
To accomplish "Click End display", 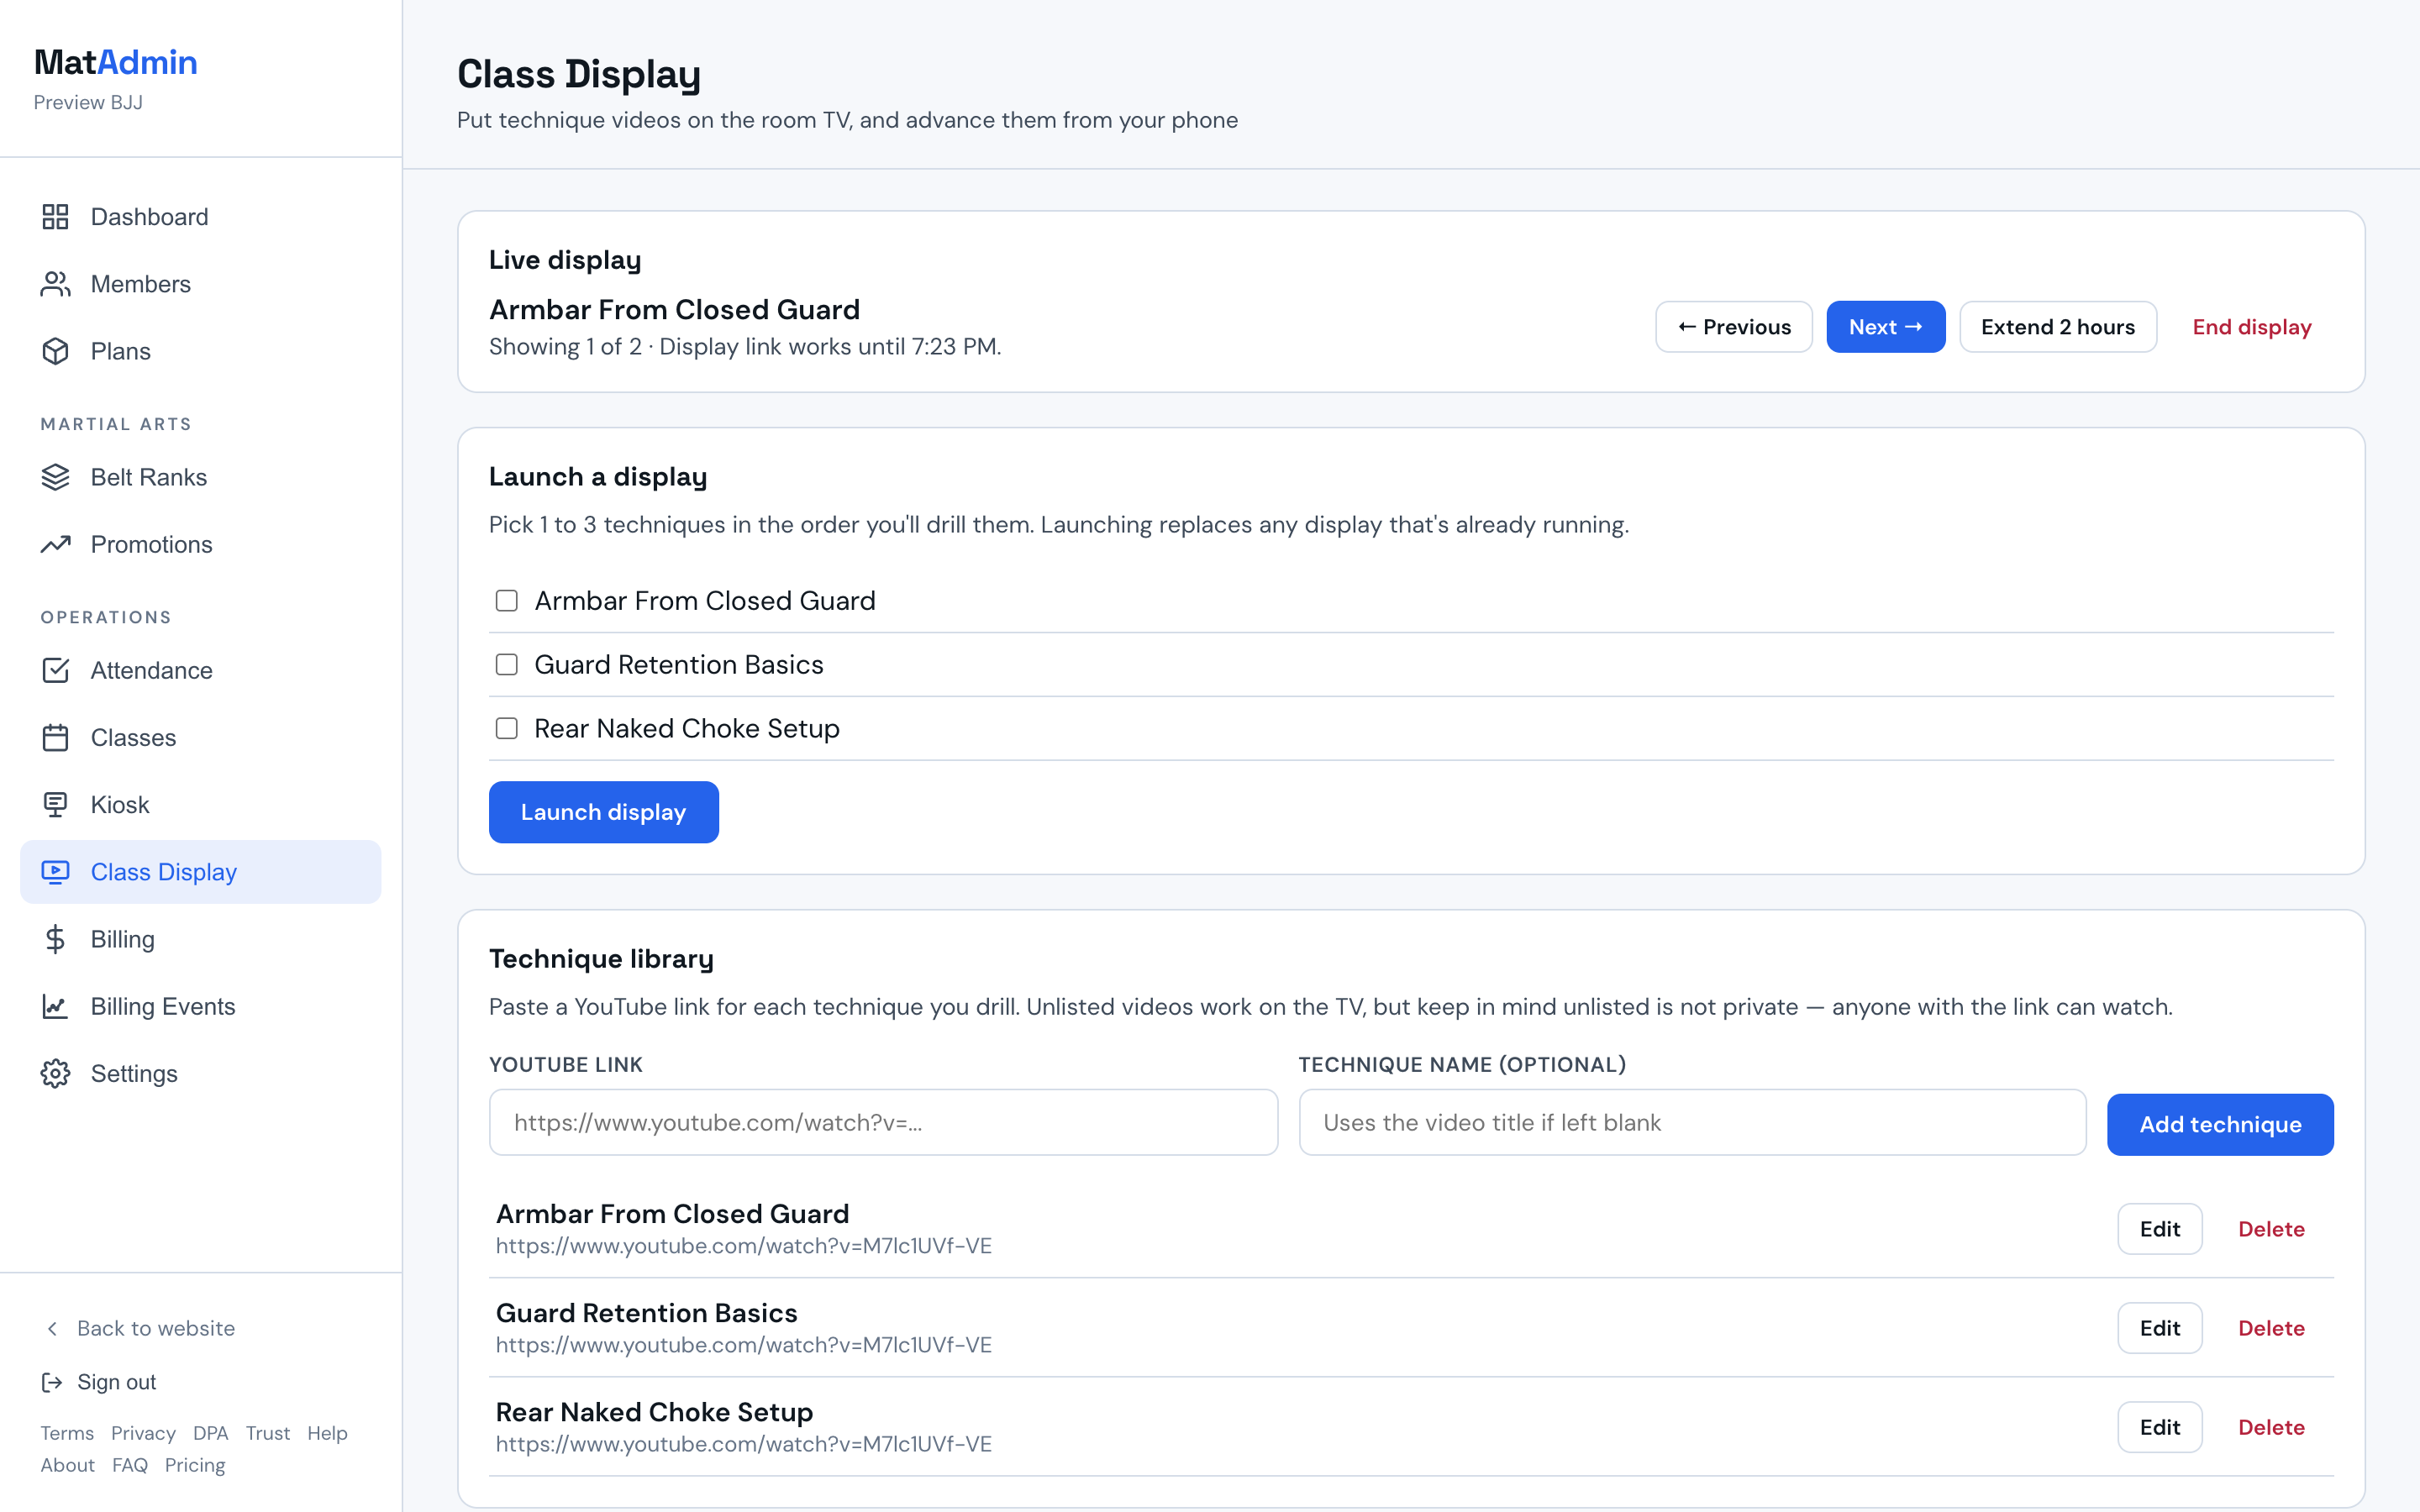I will pos(2251,327).
